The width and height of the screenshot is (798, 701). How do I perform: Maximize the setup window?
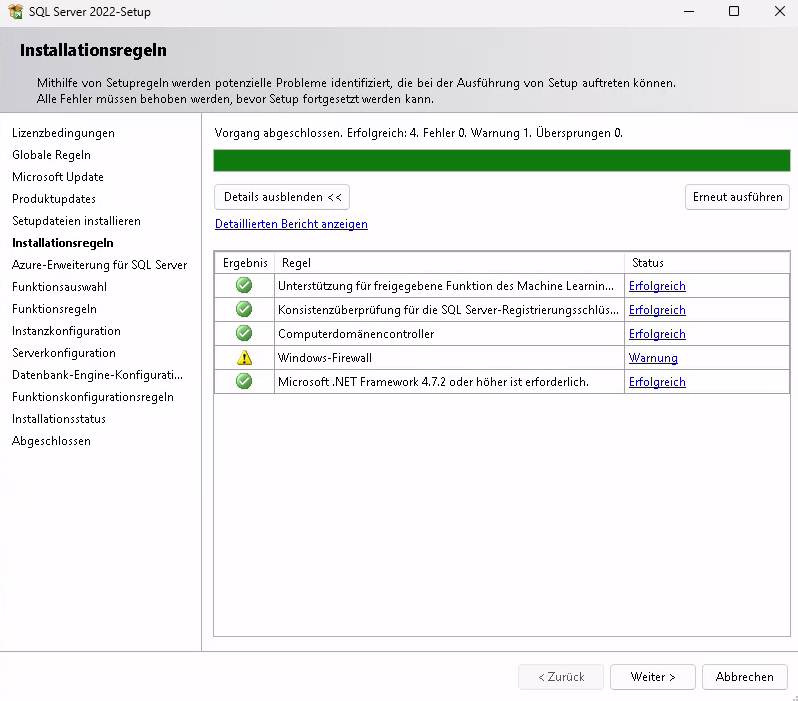click(733, 12)
